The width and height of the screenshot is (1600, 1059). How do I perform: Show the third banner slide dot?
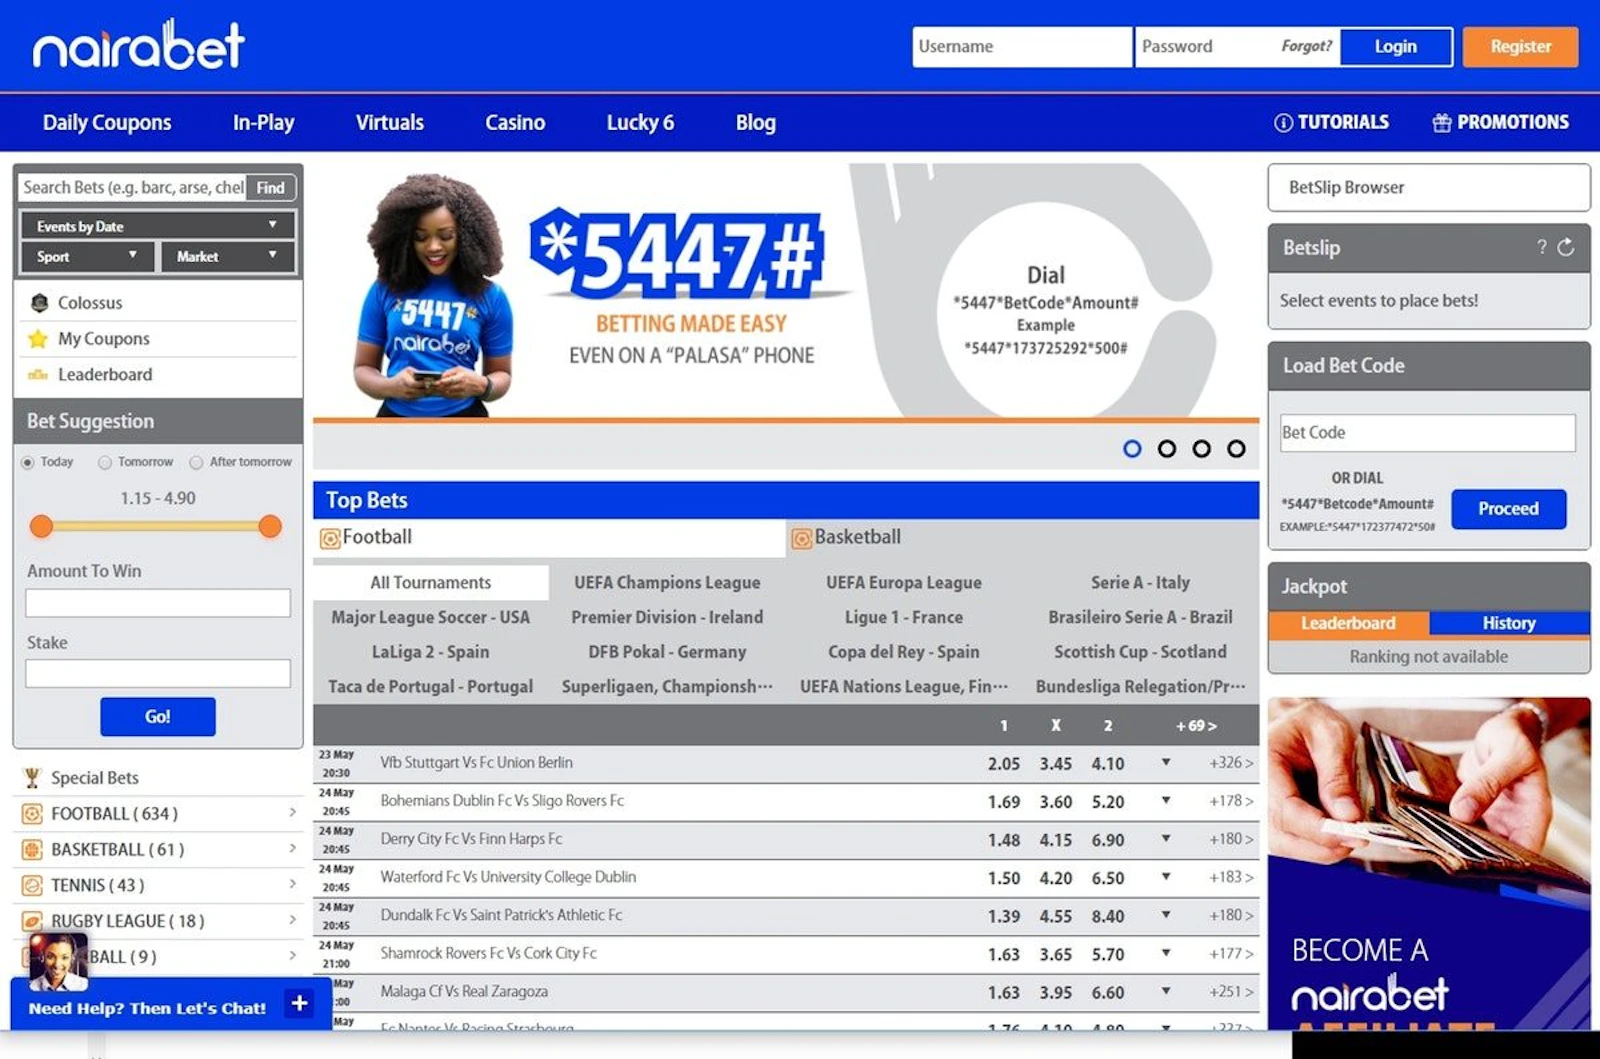pos(1202,448)
